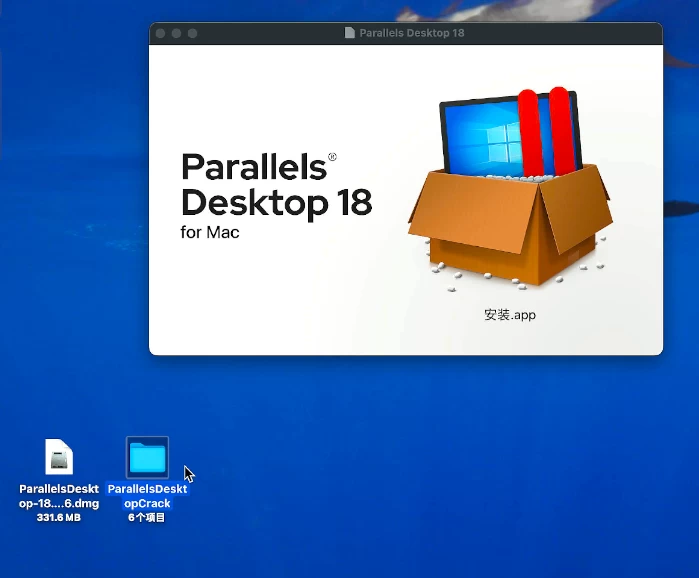Click the 6个项目 item count text
Viewport: 699px width, 578px height.
click(147, 517)
